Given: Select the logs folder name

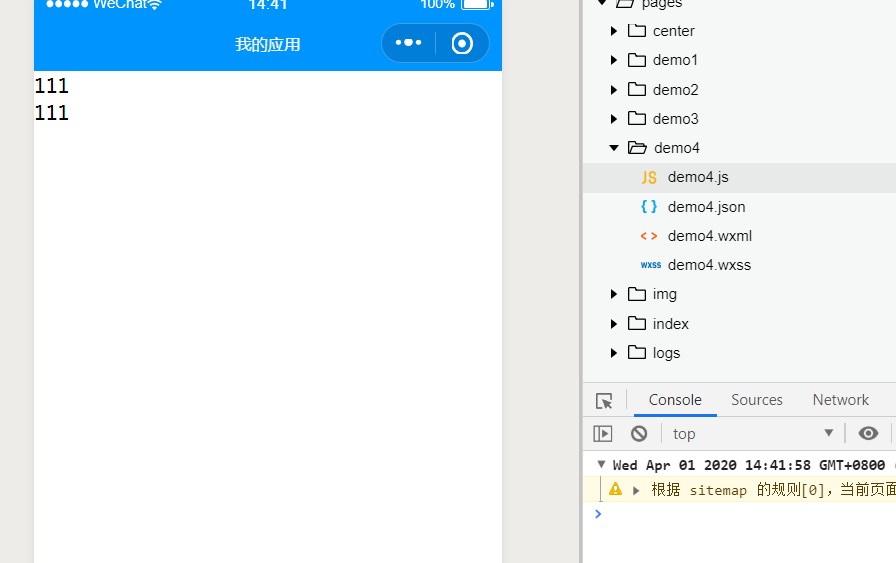Looking at the screenshot, I should pyautogui.click(x=666, y=353).
